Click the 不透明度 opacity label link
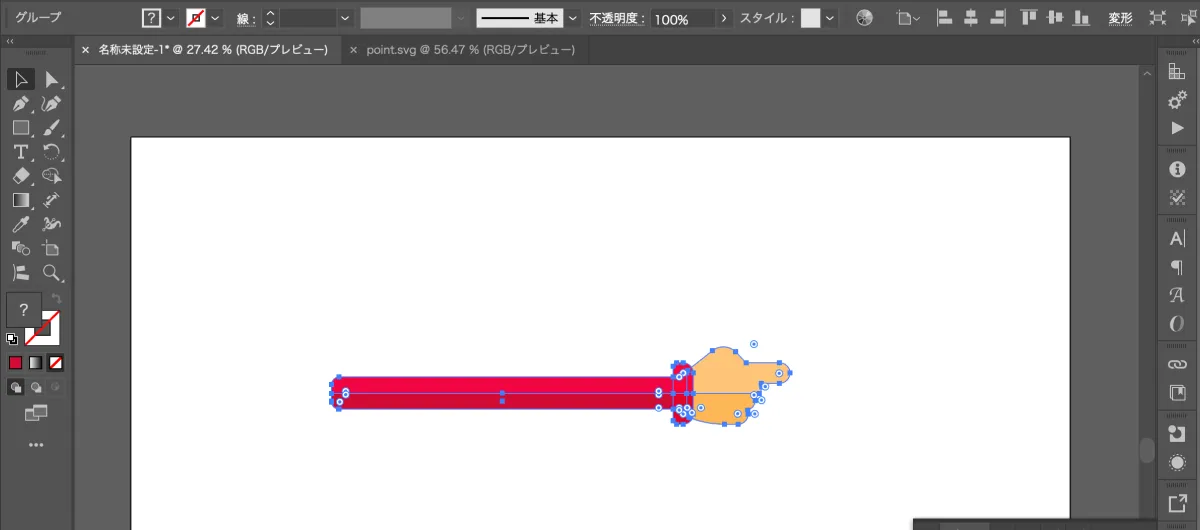This screenshot has height=530, width=1200. (617, 18)
